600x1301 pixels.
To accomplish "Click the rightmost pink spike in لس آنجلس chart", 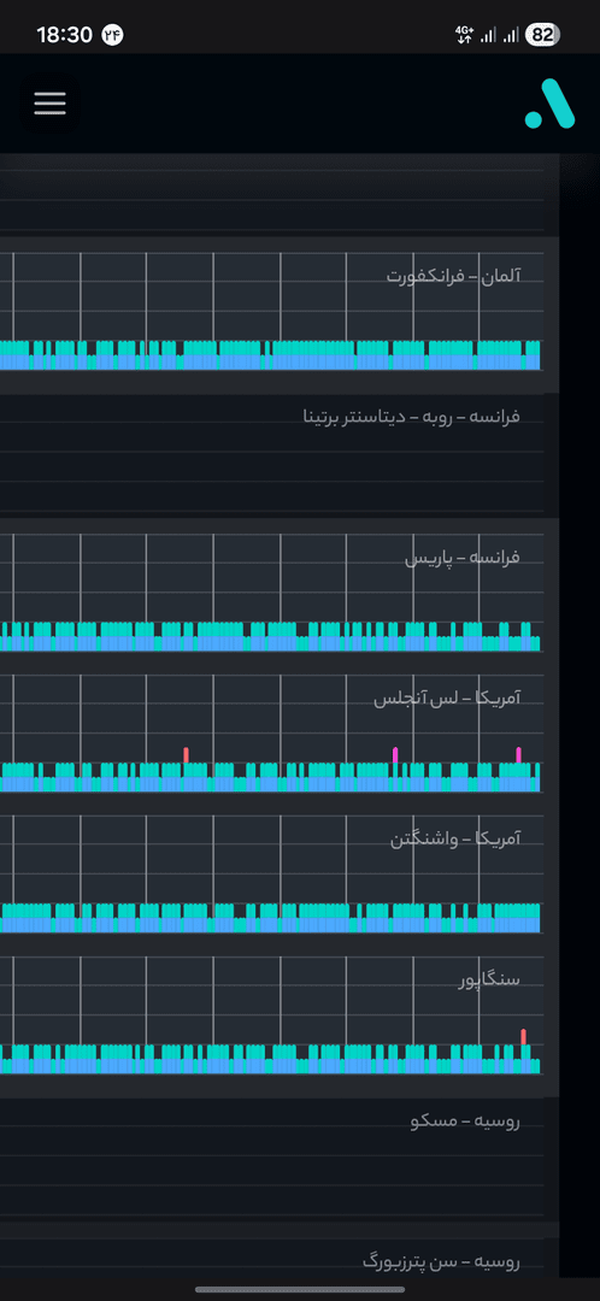I will (518, 755).
